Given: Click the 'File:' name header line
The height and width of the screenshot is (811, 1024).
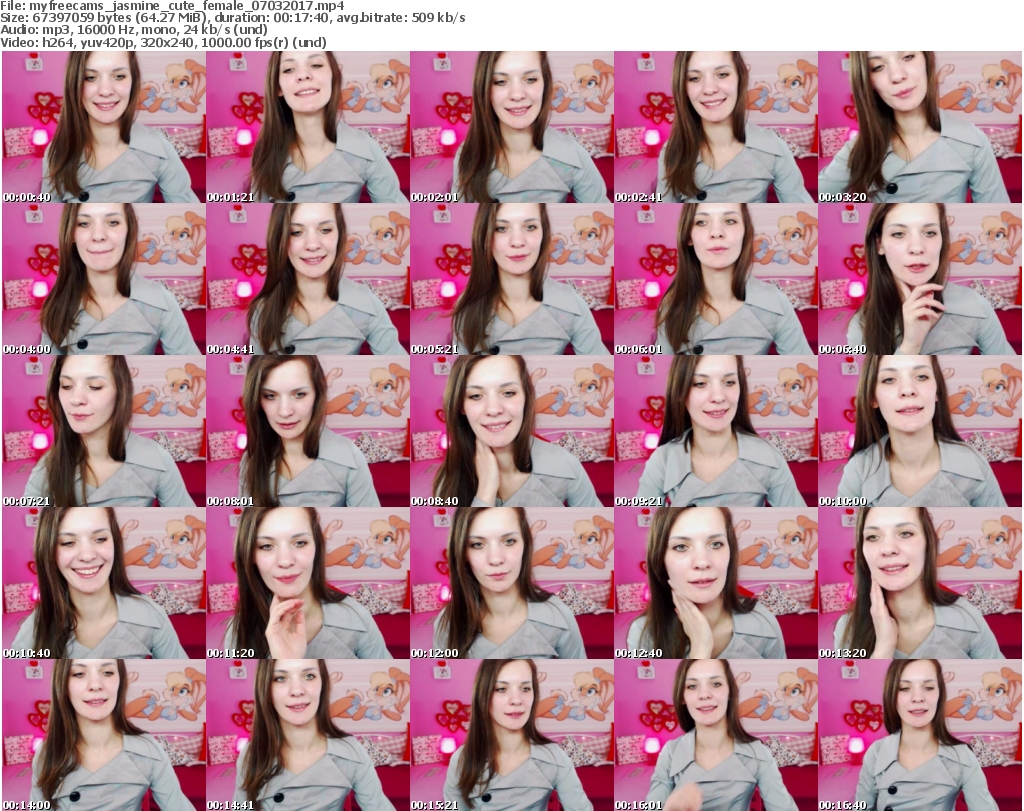Looking at the screenshot, I should (x=172, y=6).
